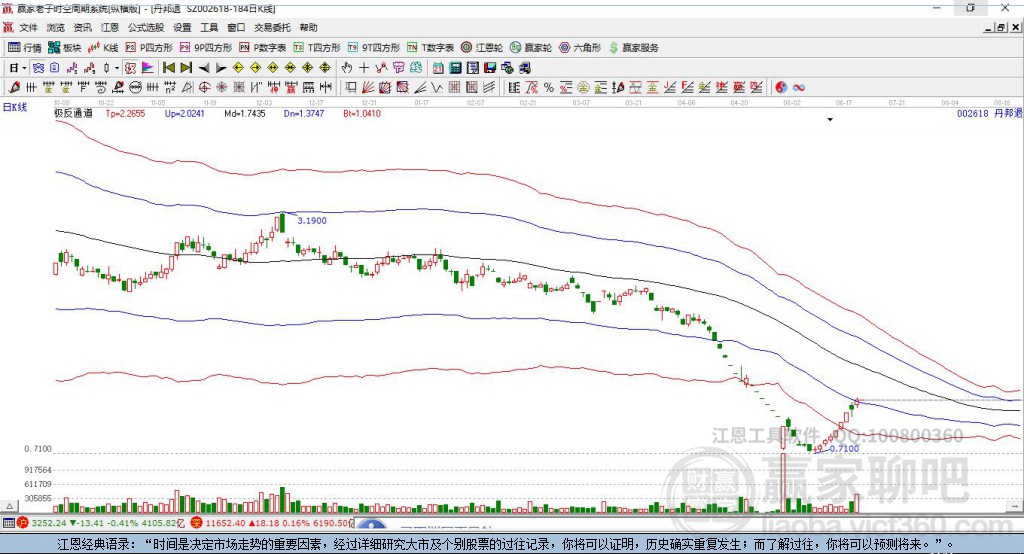Open 赢家服务 service link

633,48
